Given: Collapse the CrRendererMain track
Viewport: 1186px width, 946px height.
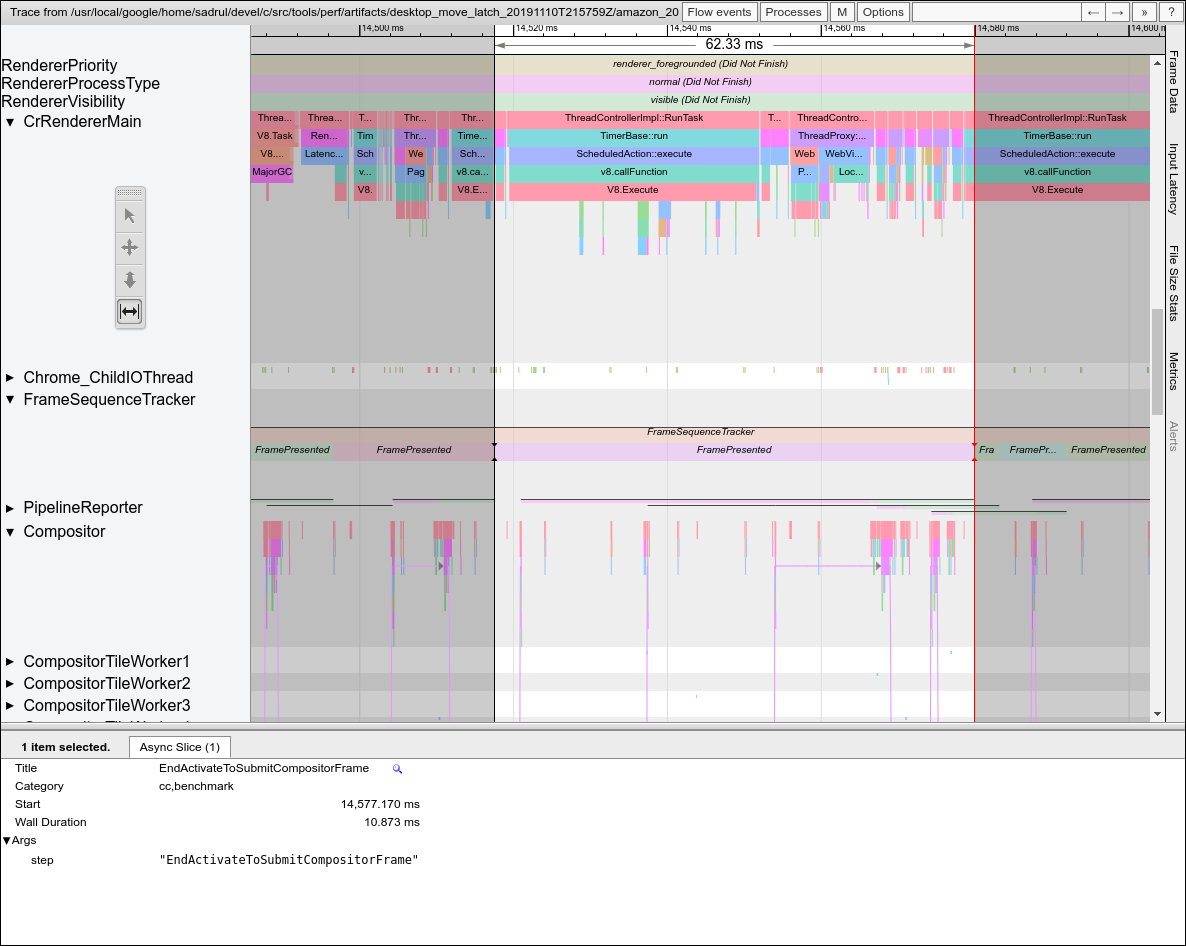Looking at the screenshot, I should click(10, 122).
